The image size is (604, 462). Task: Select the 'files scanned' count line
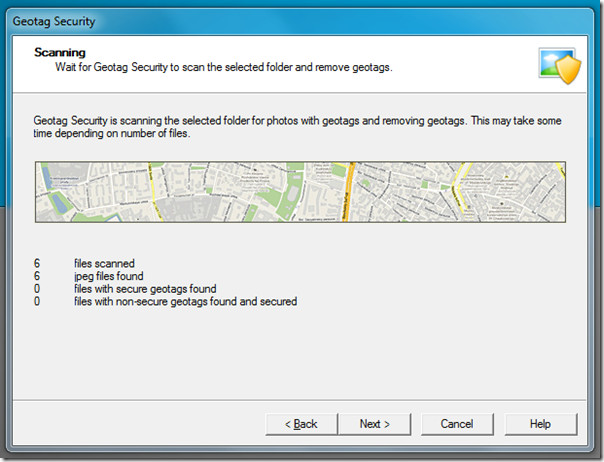84,264
